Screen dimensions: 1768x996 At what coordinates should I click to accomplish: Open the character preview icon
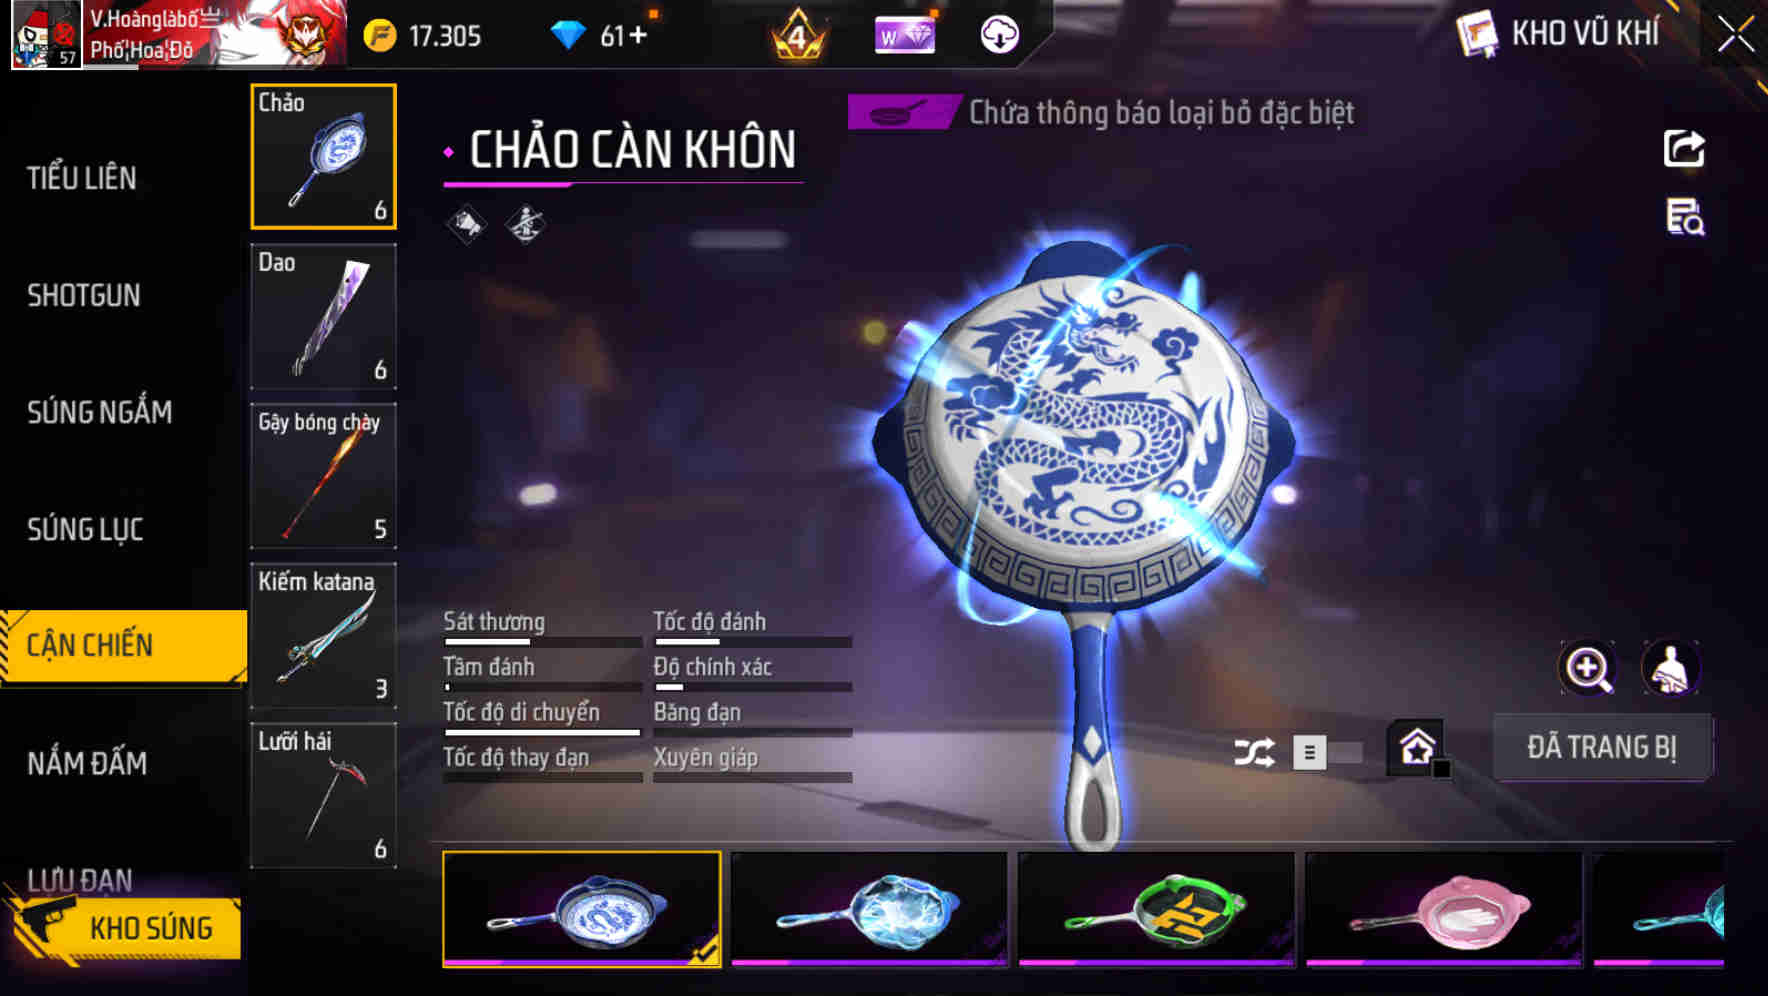pos(1670,668)
